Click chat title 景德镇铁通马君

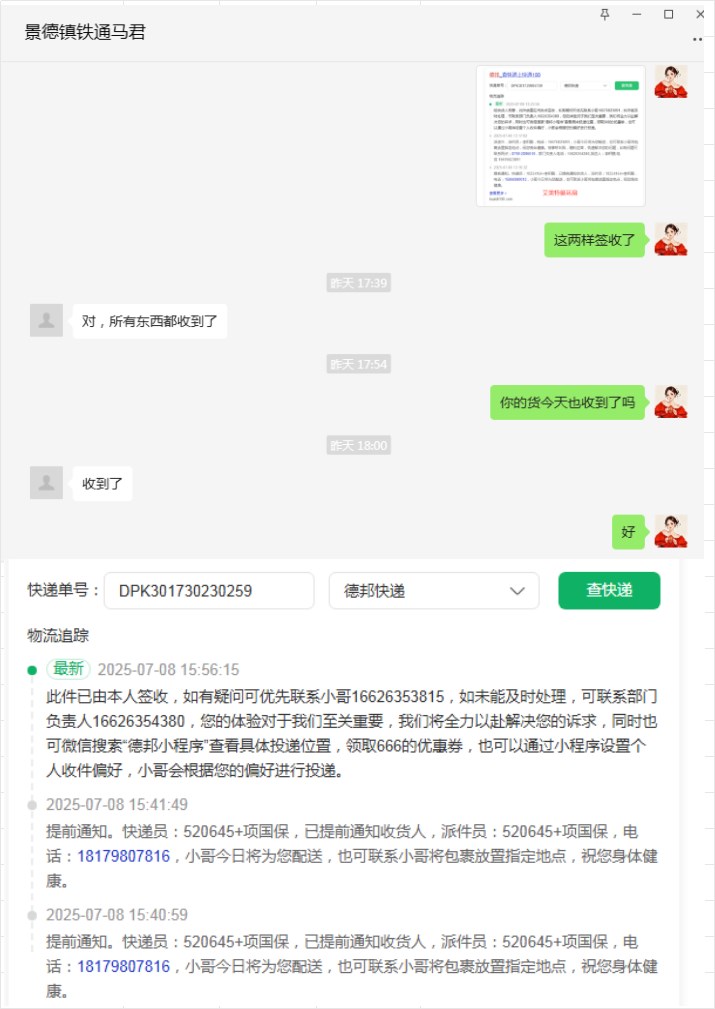85,32
